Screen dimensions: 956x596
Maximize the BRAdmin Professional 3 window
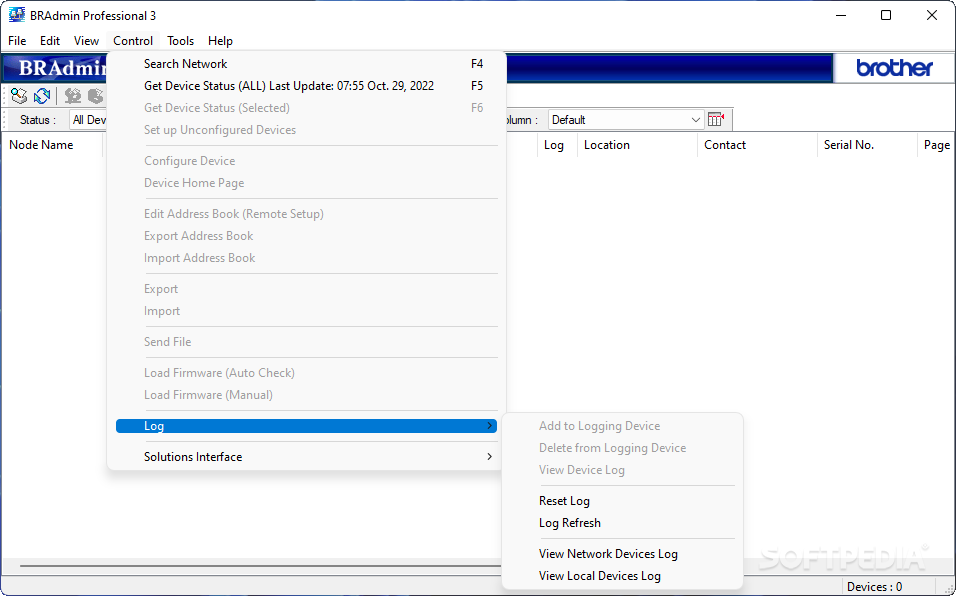(886, 15)
